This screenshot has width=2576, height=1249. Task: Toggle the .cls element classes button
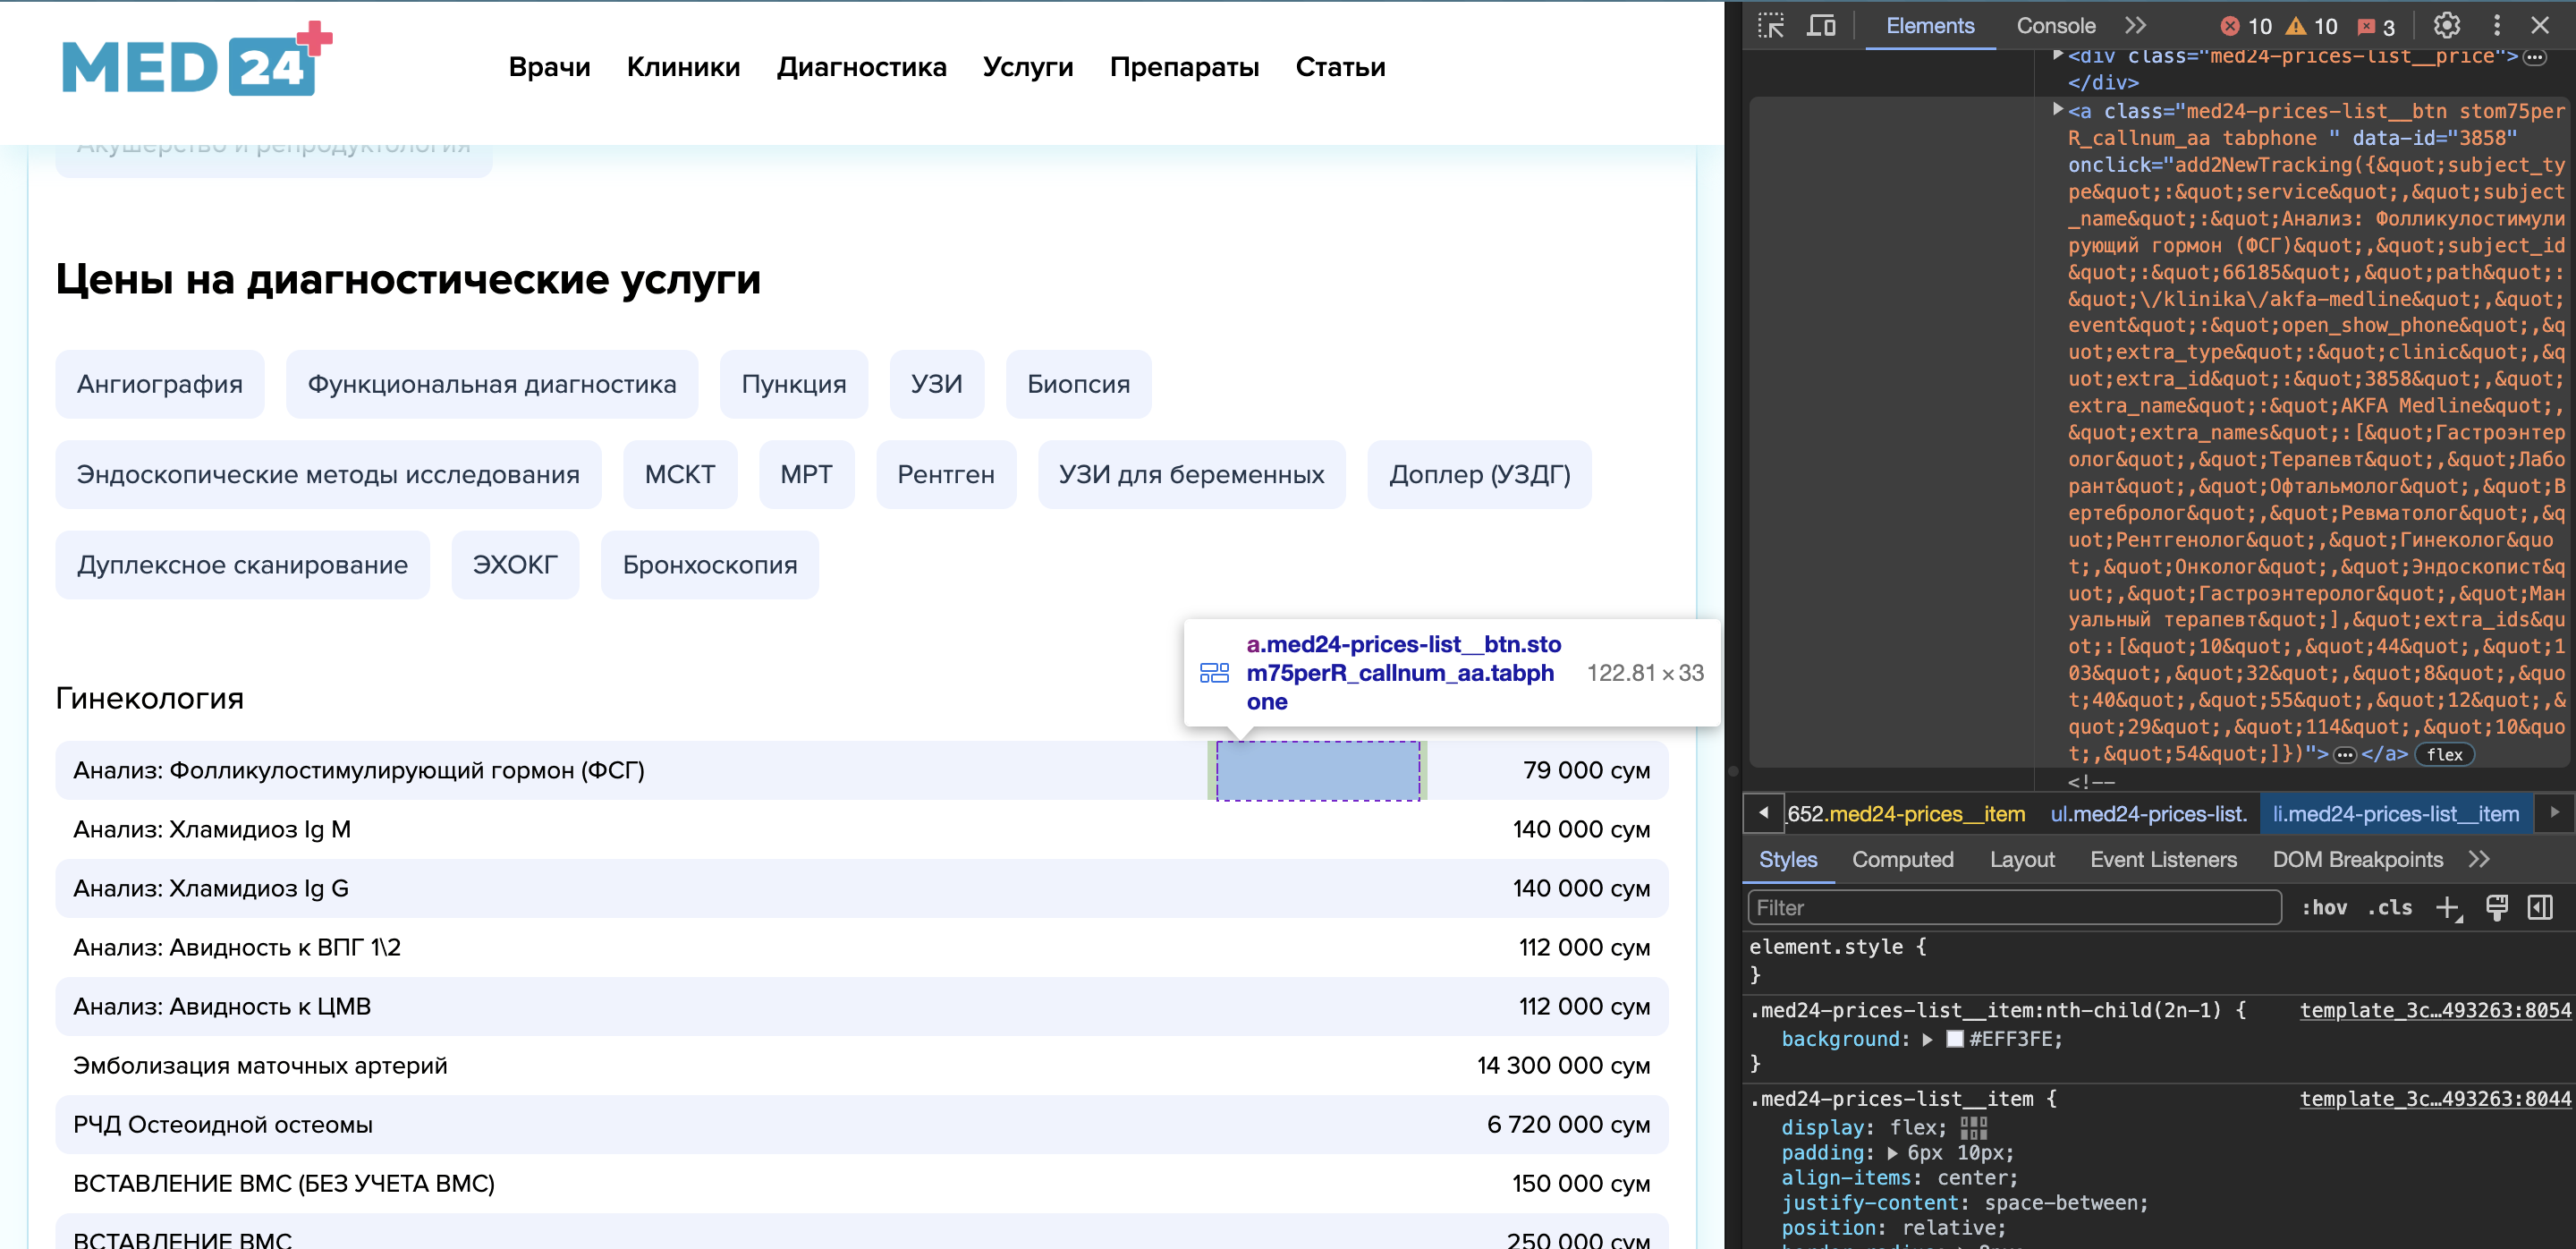coord(2389,907)
